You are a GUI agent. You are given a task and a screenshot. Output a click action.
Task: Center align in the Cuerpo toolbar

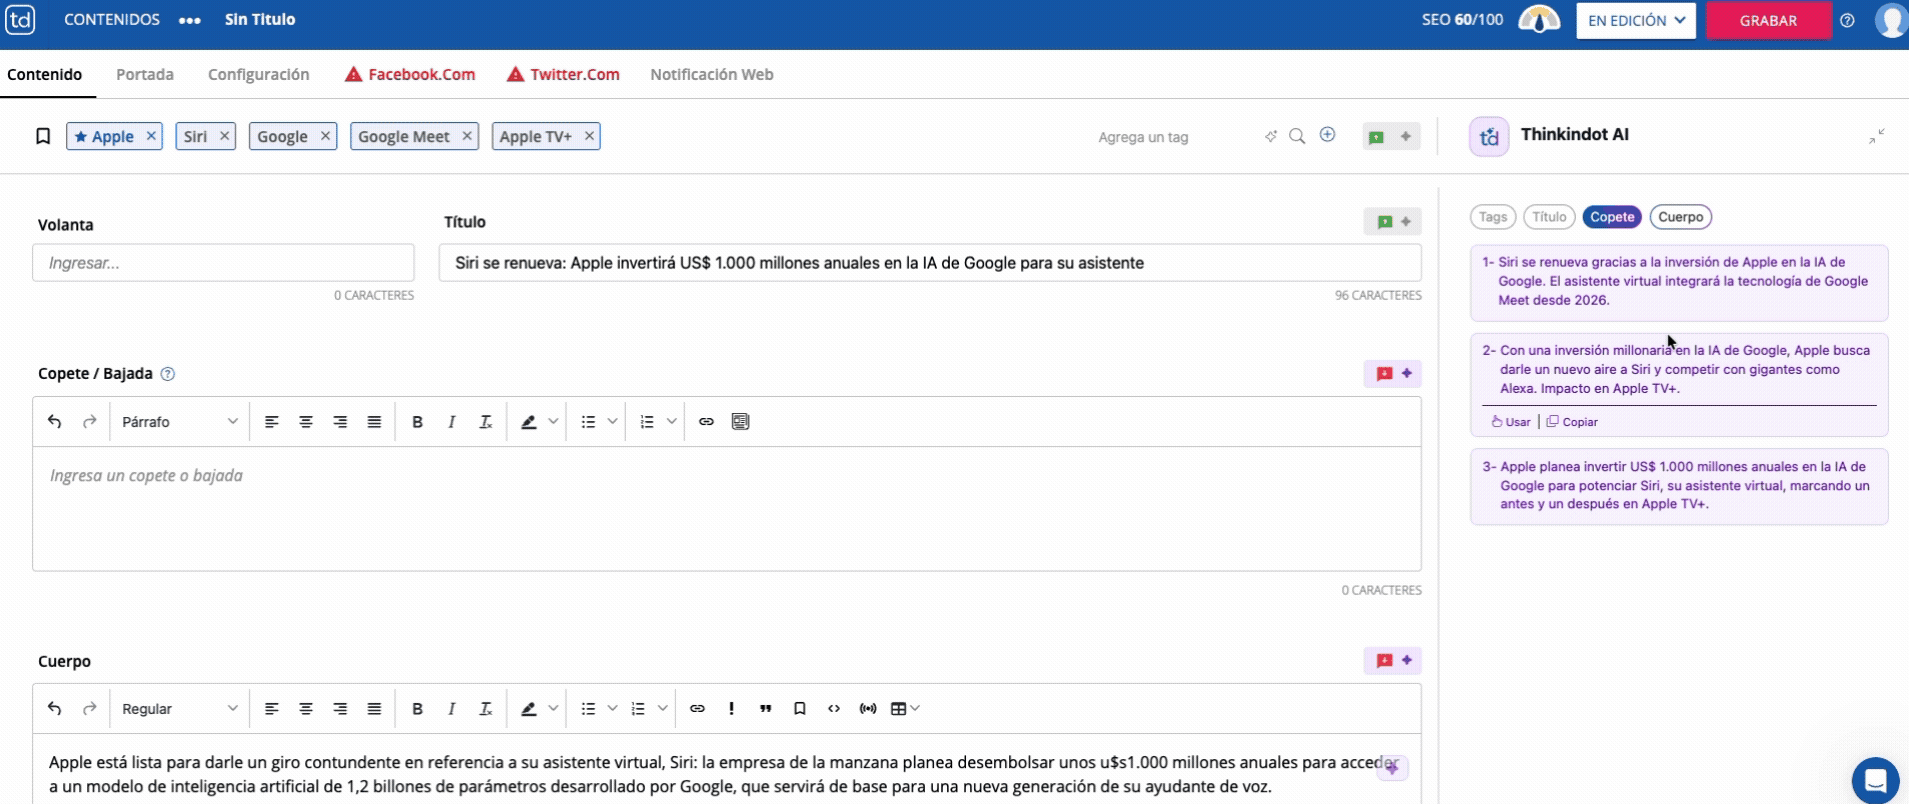coord(306,709)
